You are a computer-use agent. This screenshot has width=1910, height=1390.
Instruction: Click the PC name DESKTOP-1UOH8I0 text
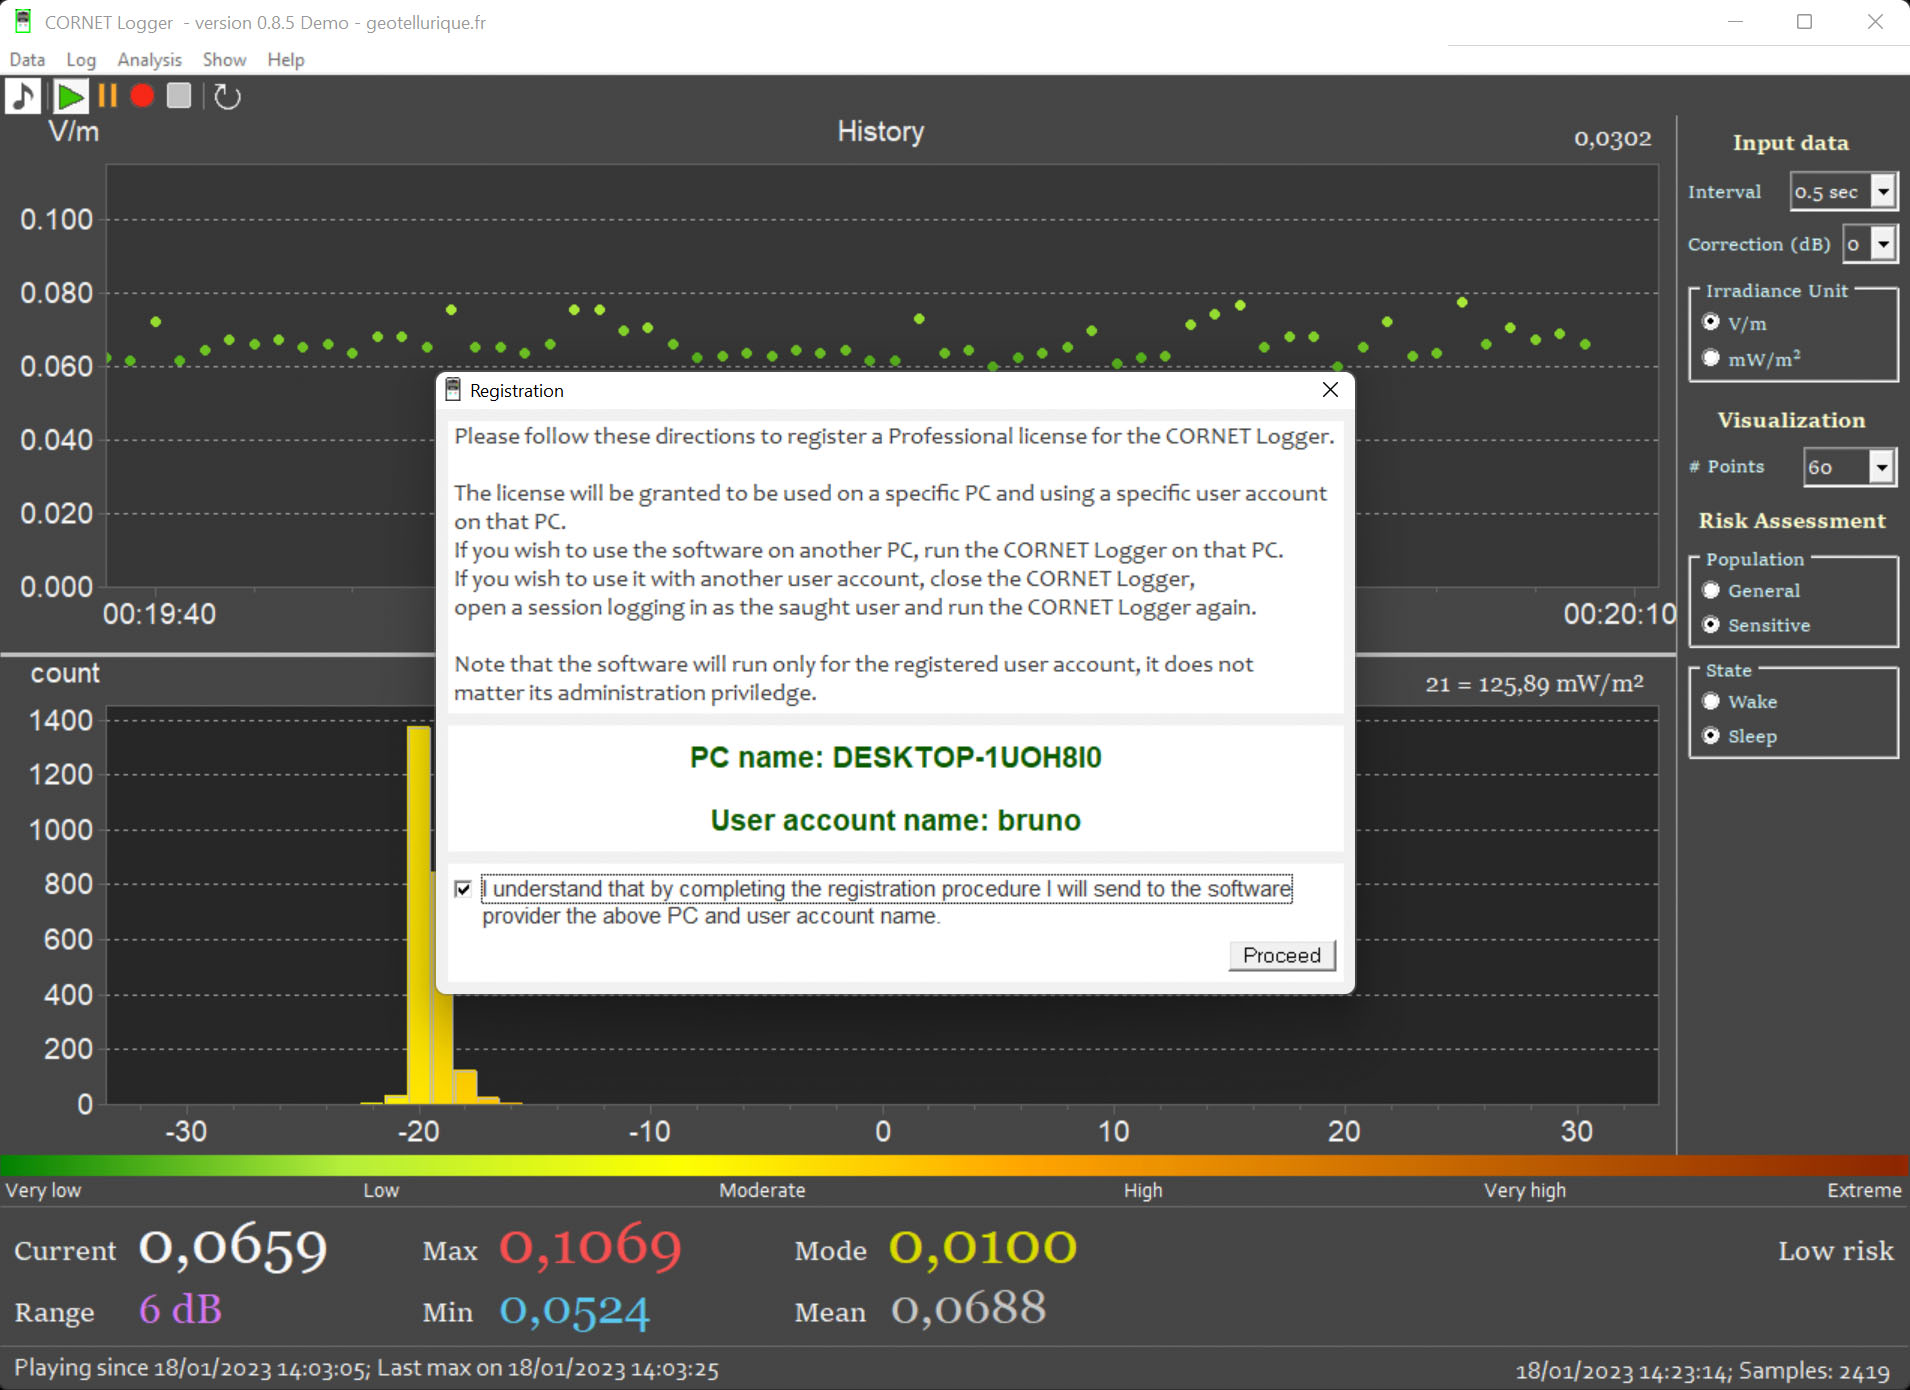pos(895,757)
